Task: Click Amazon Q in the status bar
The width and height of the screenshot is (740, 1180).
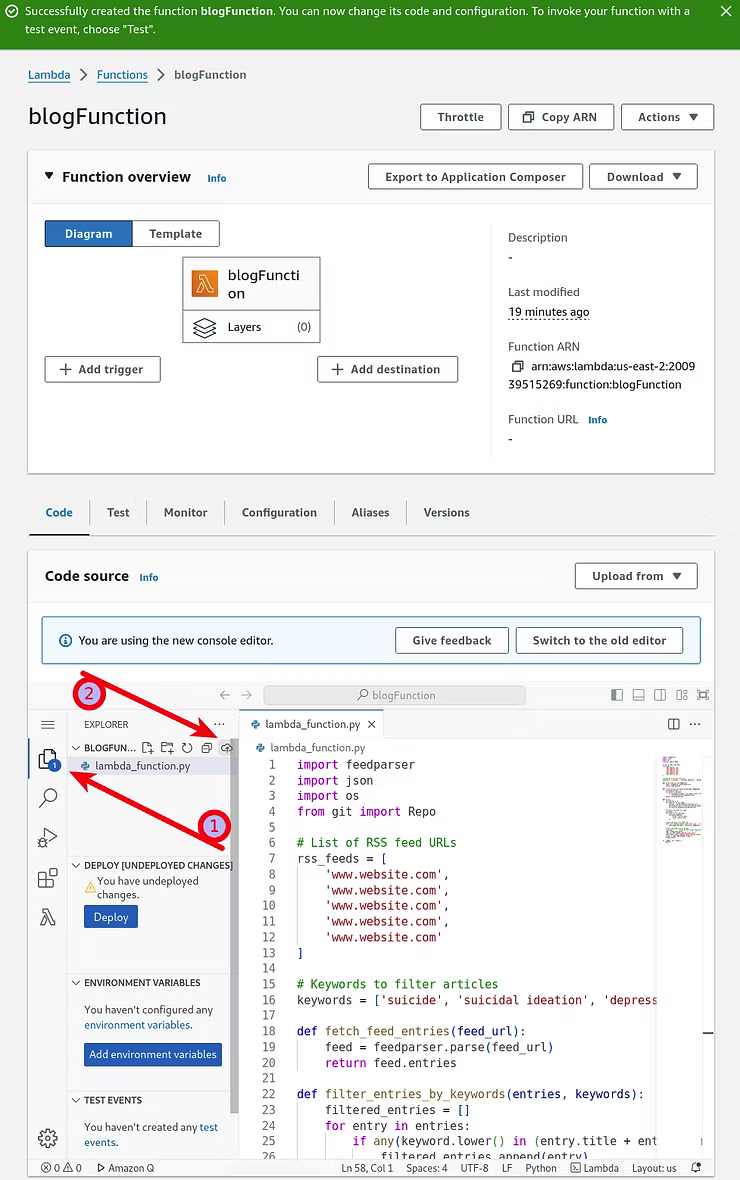Action: coord(126,1168)
